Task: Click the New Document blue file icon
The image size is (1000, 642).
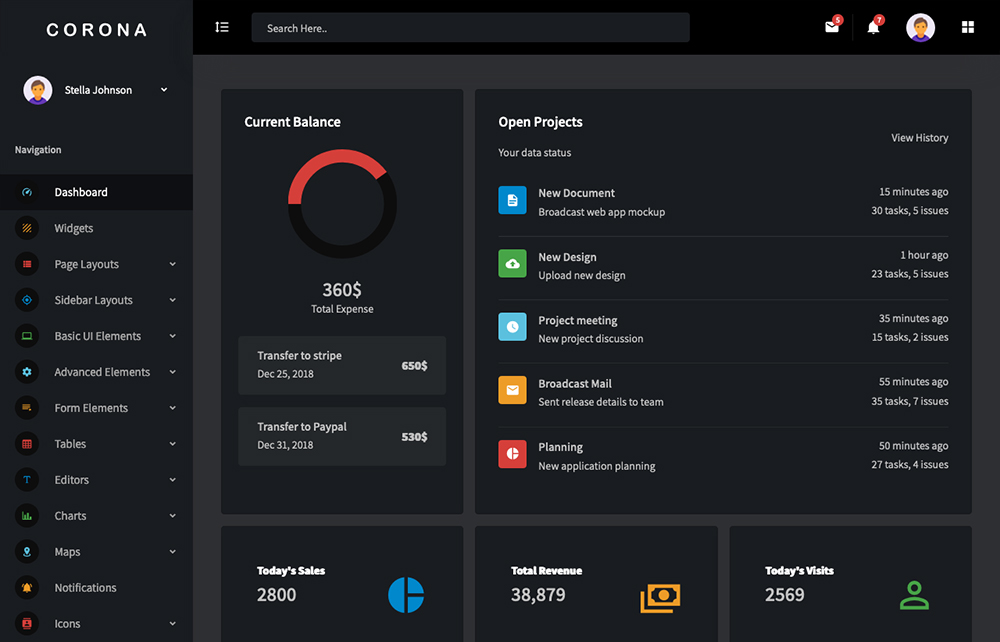Action: [x=512, y=200]
